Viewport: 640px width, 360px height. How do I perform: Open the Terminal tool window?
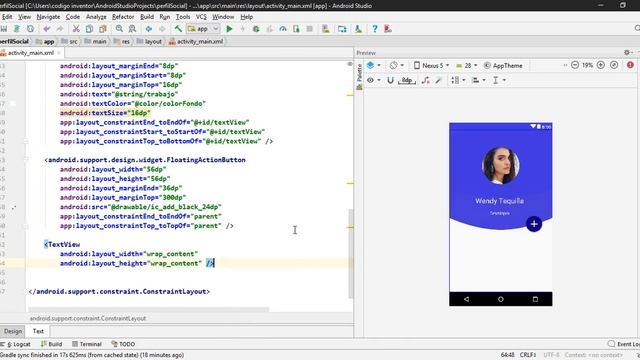[x=87, y=344]
